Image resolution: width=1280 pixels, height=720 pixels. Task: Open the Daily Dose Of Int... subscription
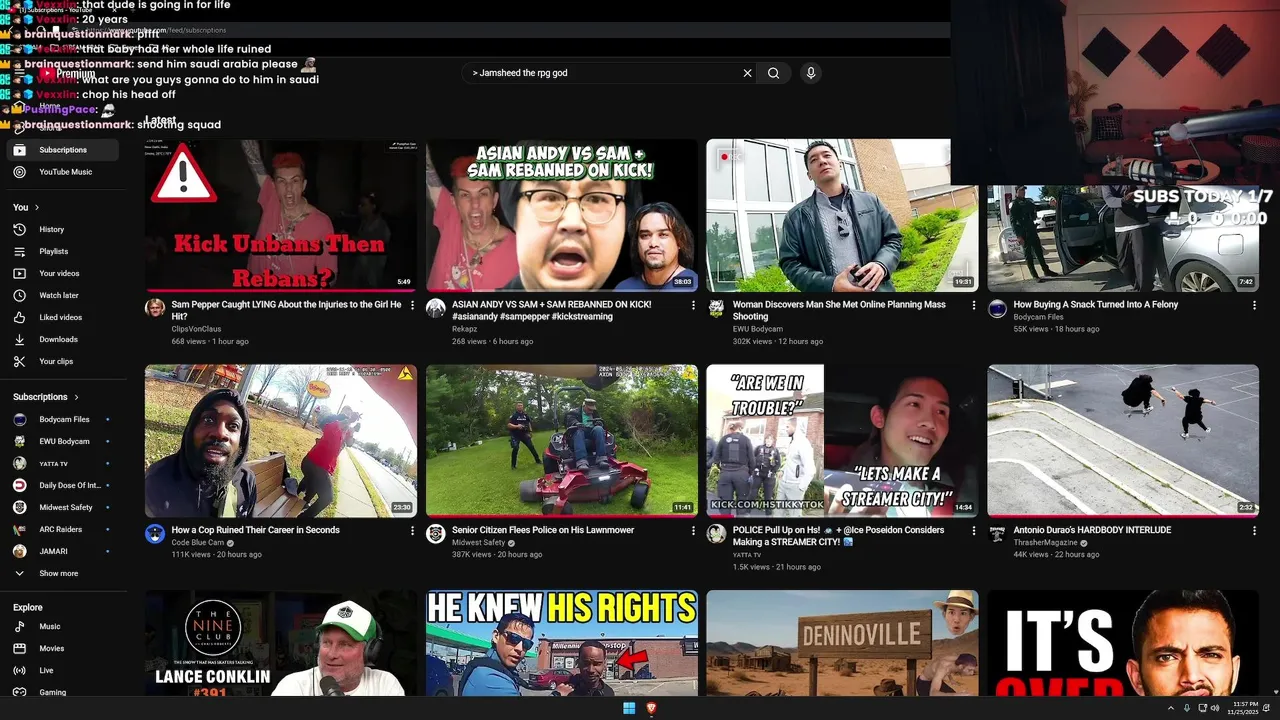(62, 486)
